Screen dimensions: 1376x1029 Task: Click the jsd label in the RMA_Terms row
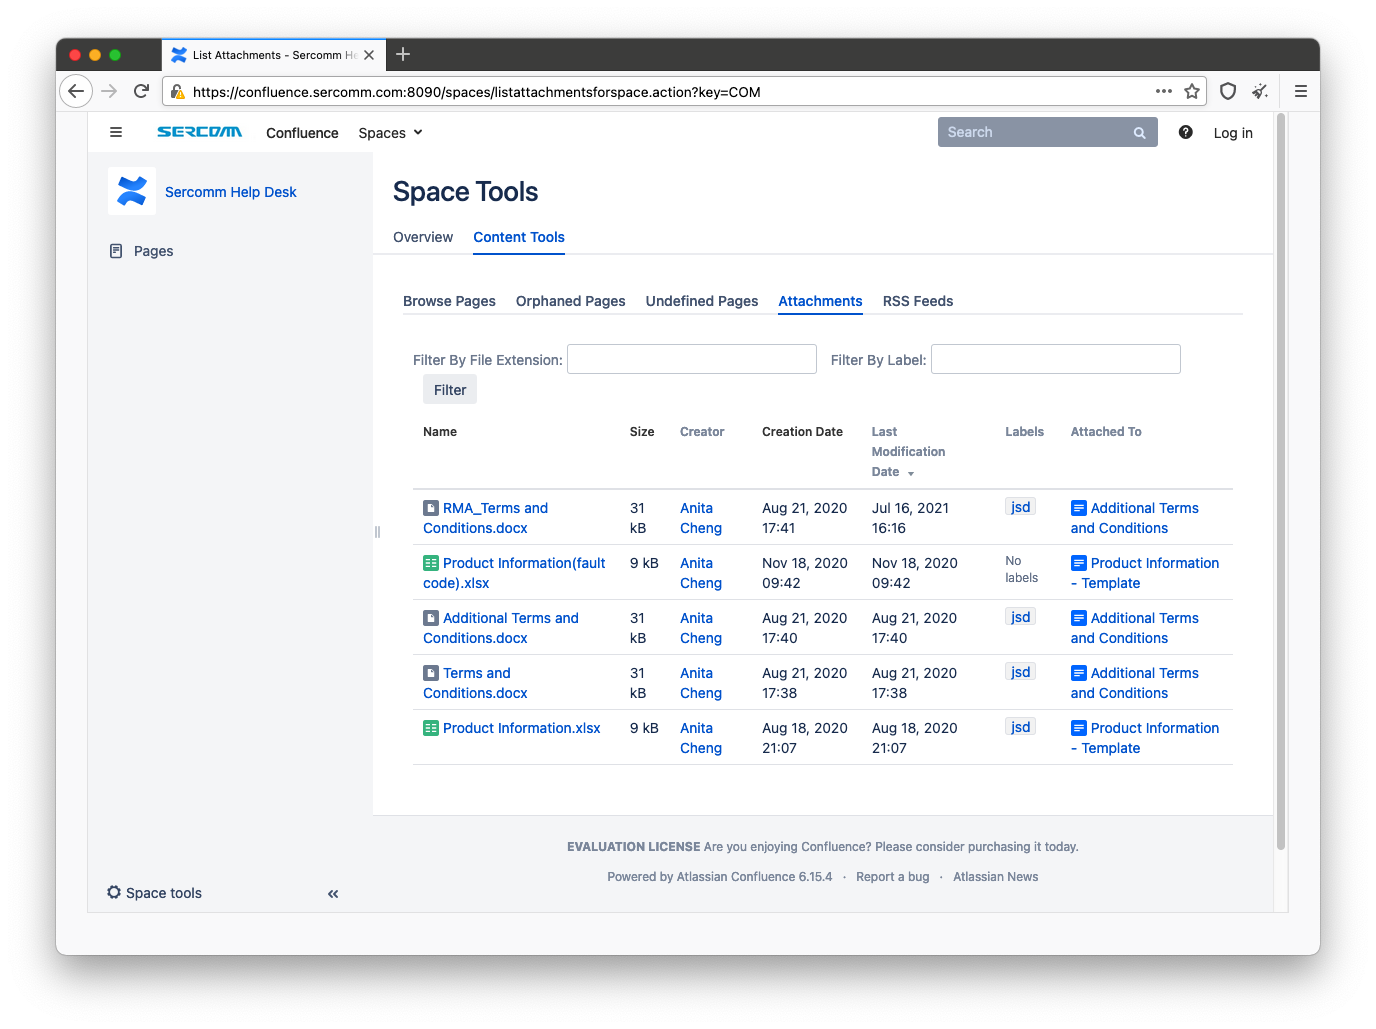1020,507
